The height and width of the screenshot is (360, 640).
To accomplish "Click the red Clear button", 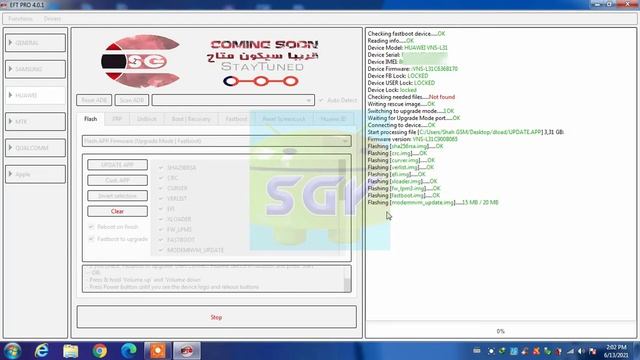I will click(x=118, y=211).
